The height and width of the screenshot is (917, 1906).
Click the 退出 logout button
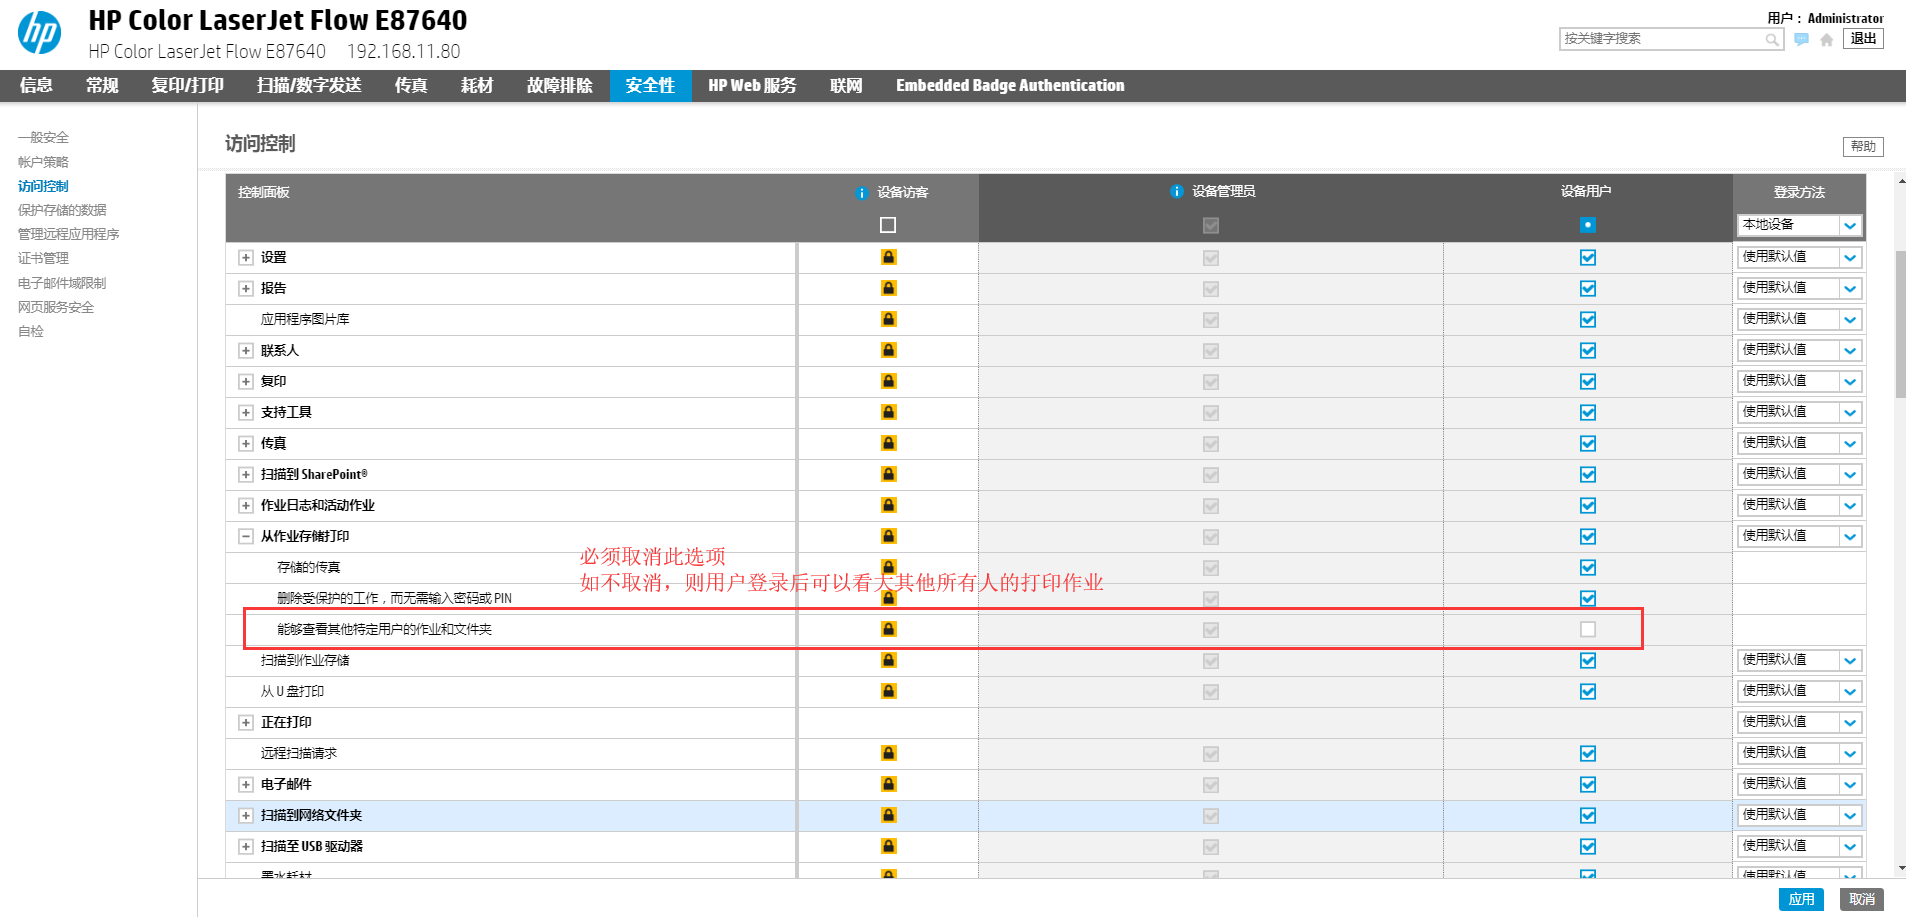(1864, 38)
